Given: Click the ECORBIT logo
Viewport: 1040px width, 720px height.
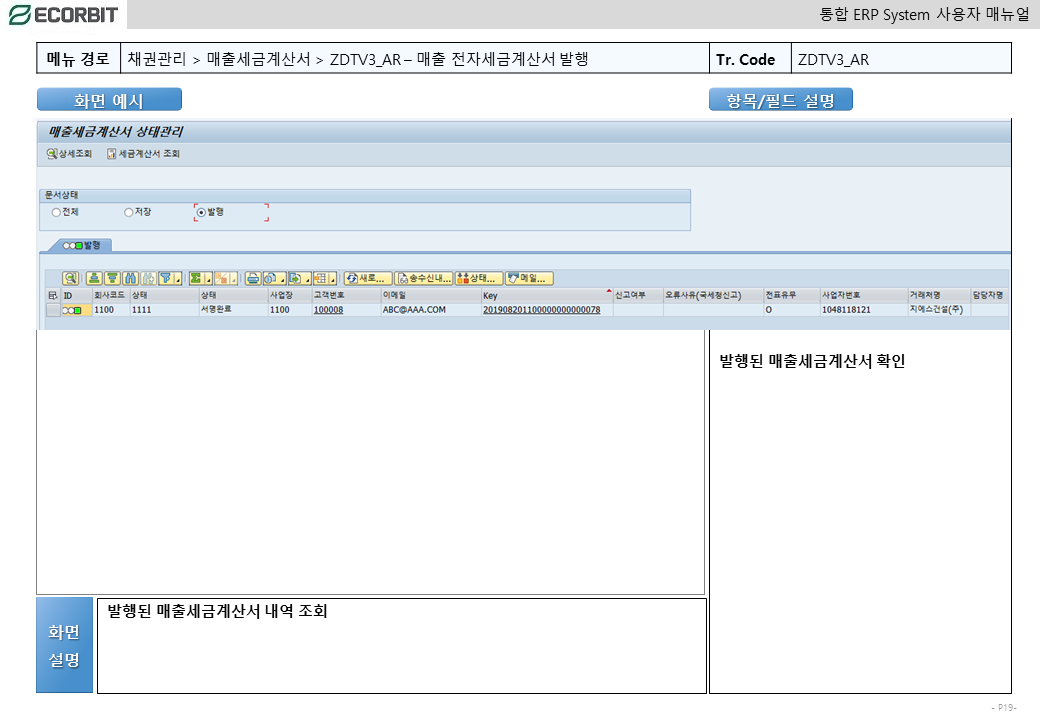Looking at the screenshot, I should 64,15.
